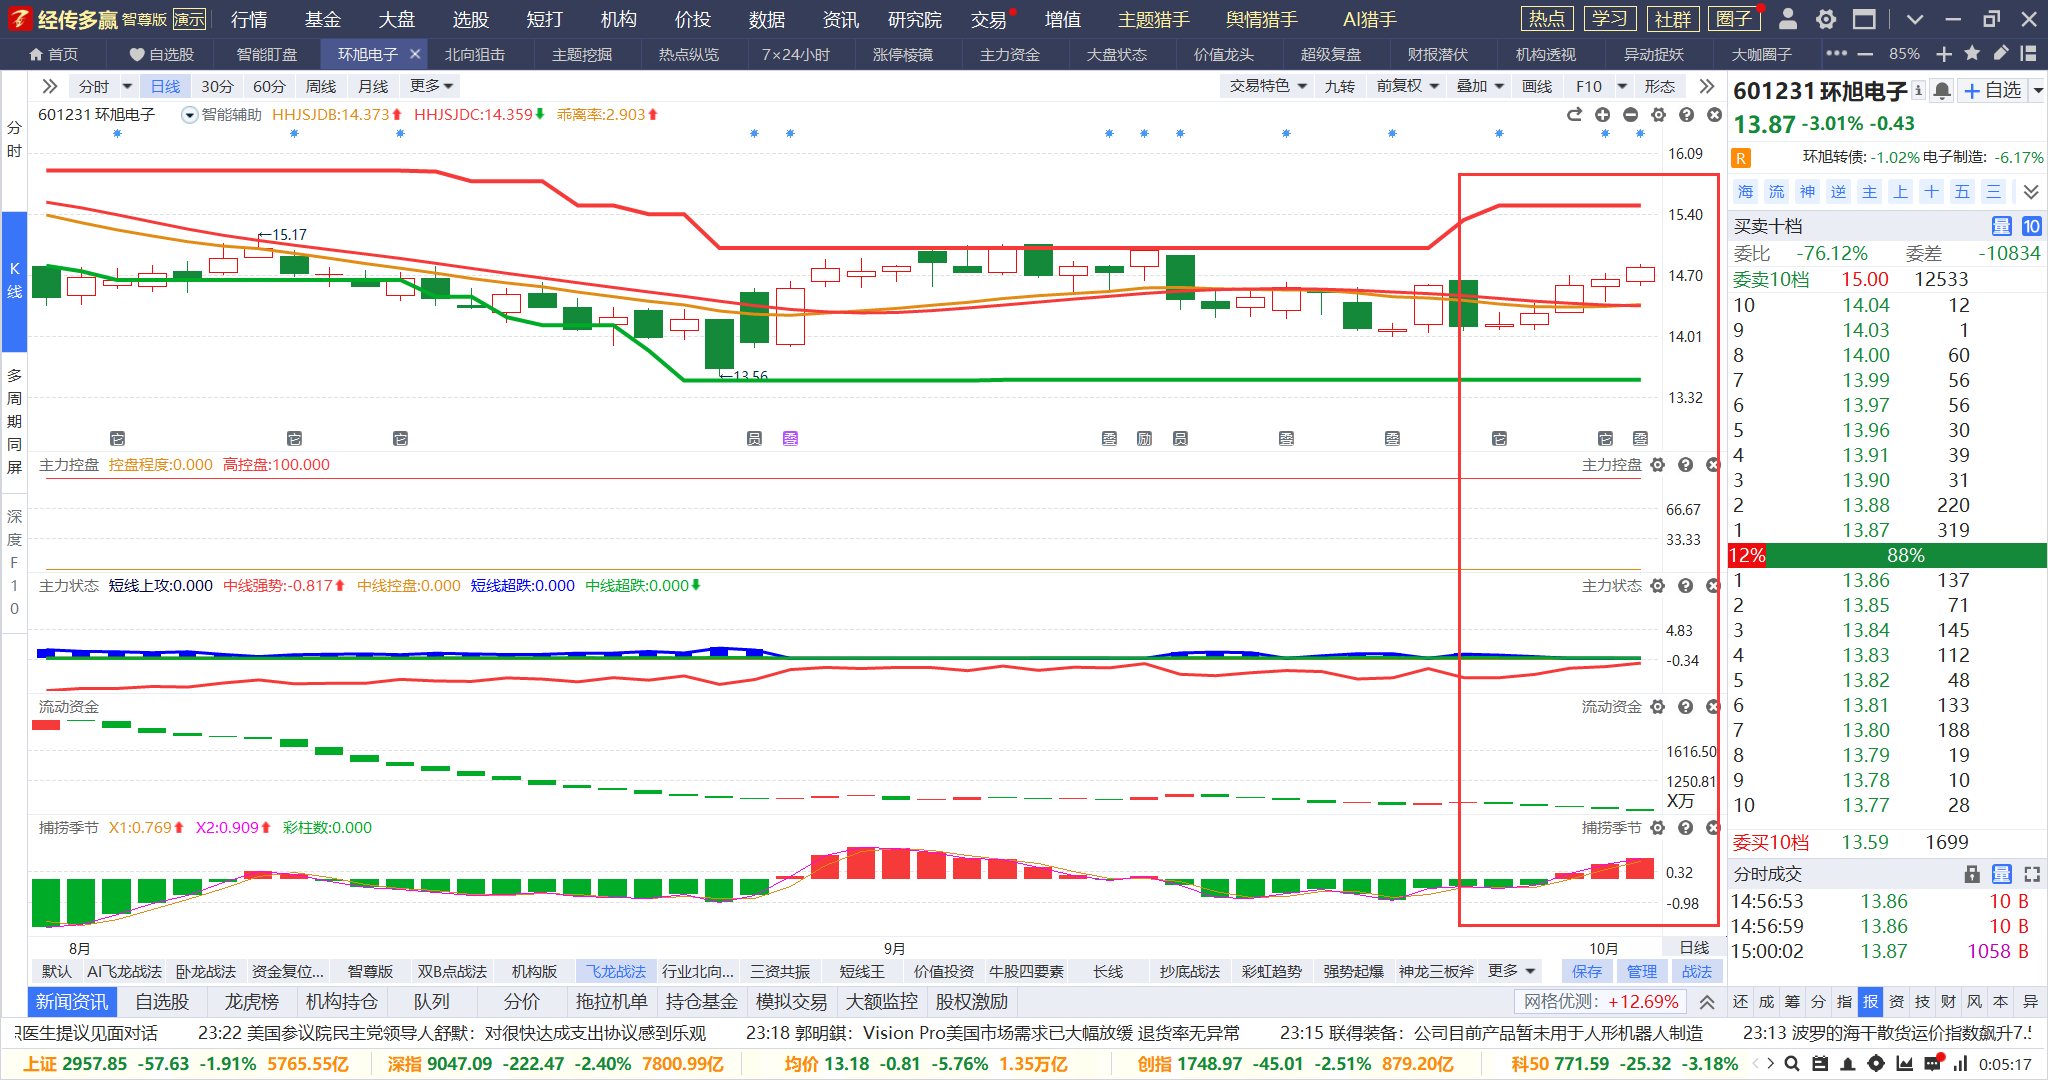
Task: Select the 日线 period button
Action: (x=166, y=87)
